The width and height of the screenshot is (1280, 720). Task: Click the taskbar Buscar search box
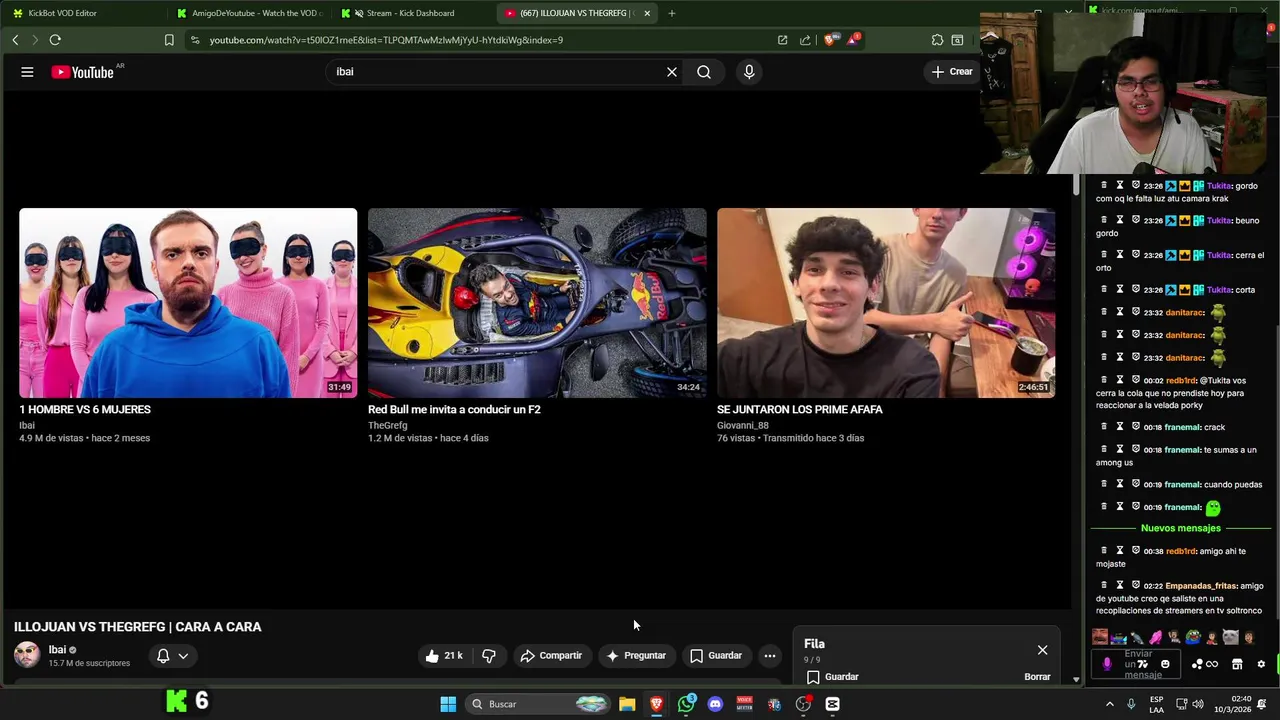tap(540, 704)
